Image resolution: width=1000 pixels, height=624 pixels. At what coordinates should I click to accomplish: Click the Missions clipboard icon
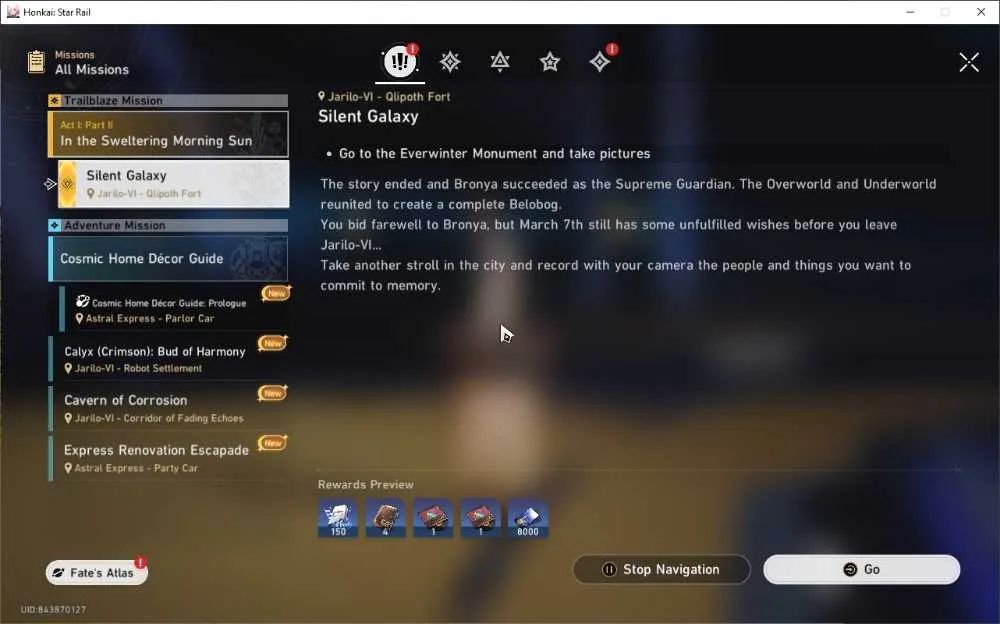(36, 62)
